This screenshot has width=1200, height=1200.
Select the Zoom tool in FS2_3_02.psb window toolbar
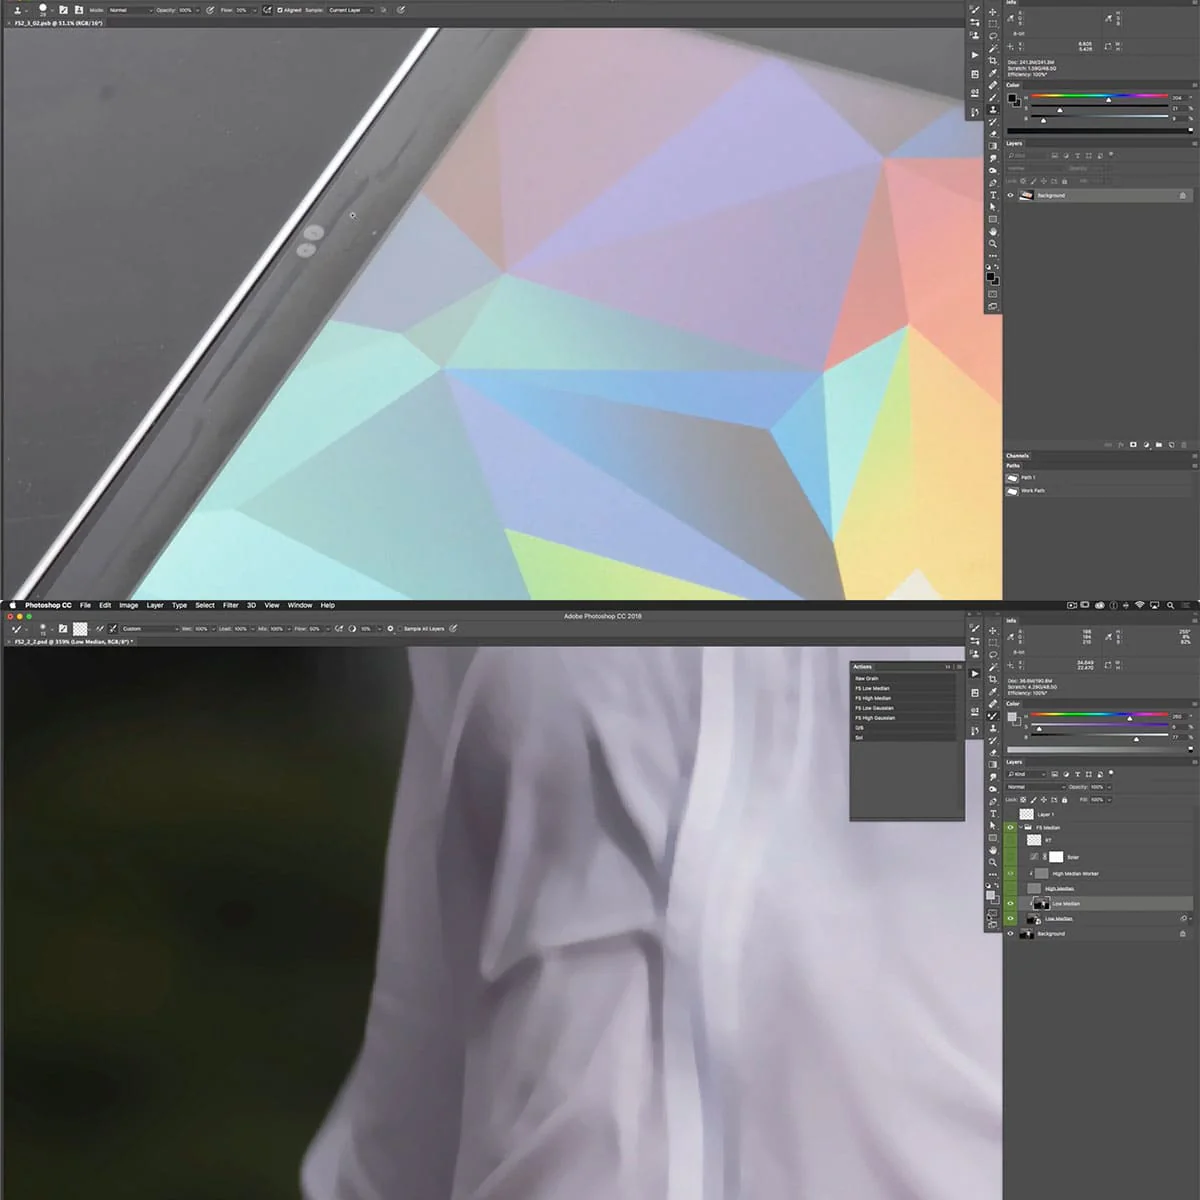pyautogui.click(x=993, y=243)
